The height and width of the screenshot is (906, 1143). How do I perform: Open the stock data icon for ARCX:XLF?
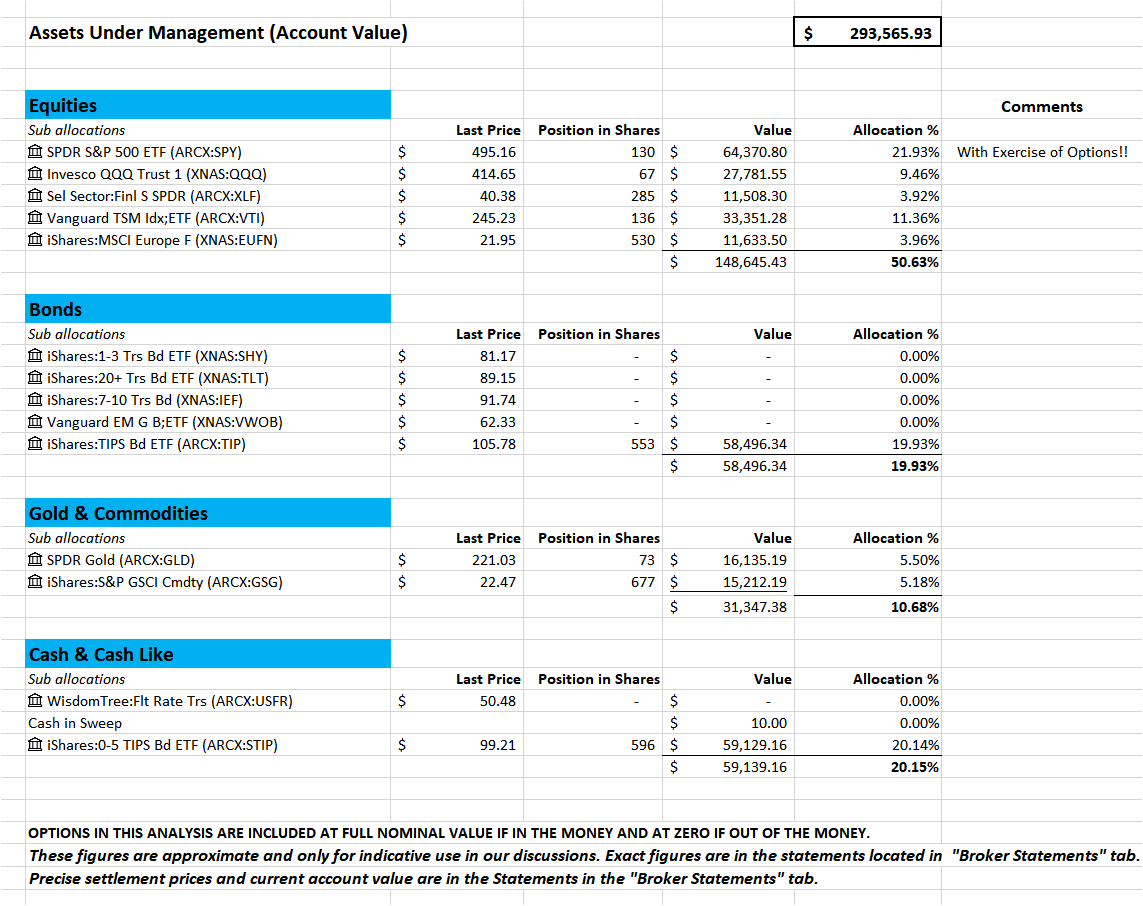pos(35,195)
